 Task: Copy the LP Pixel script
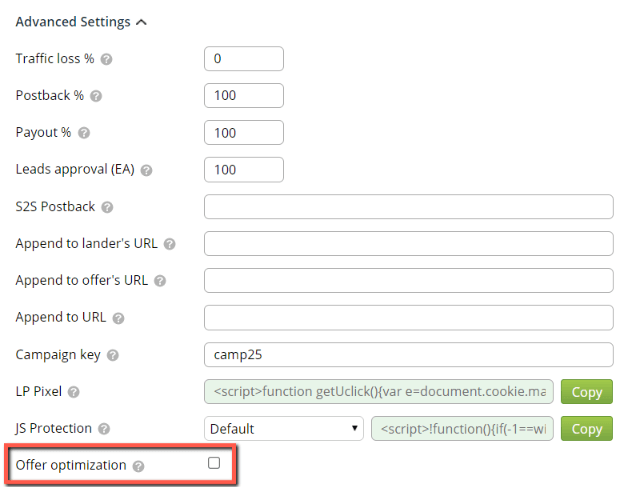(x=586, y=391)
